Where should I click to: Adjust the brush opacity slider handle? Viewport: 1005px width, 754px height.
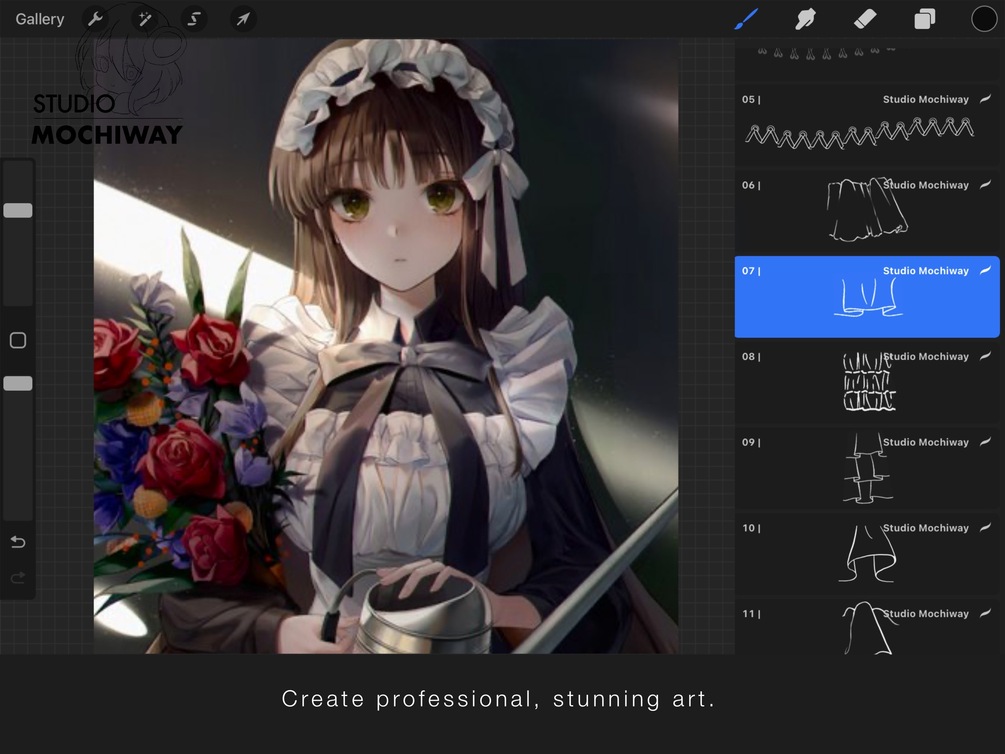pyautogui.click(x=18, y=383)
